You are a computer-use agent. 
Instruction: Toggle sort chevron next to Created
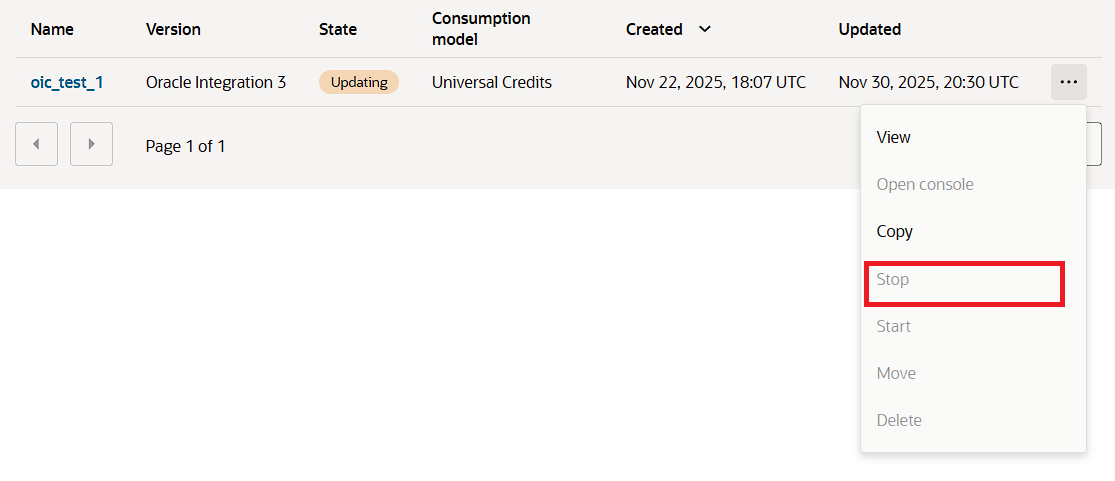[x=705, y=29]
